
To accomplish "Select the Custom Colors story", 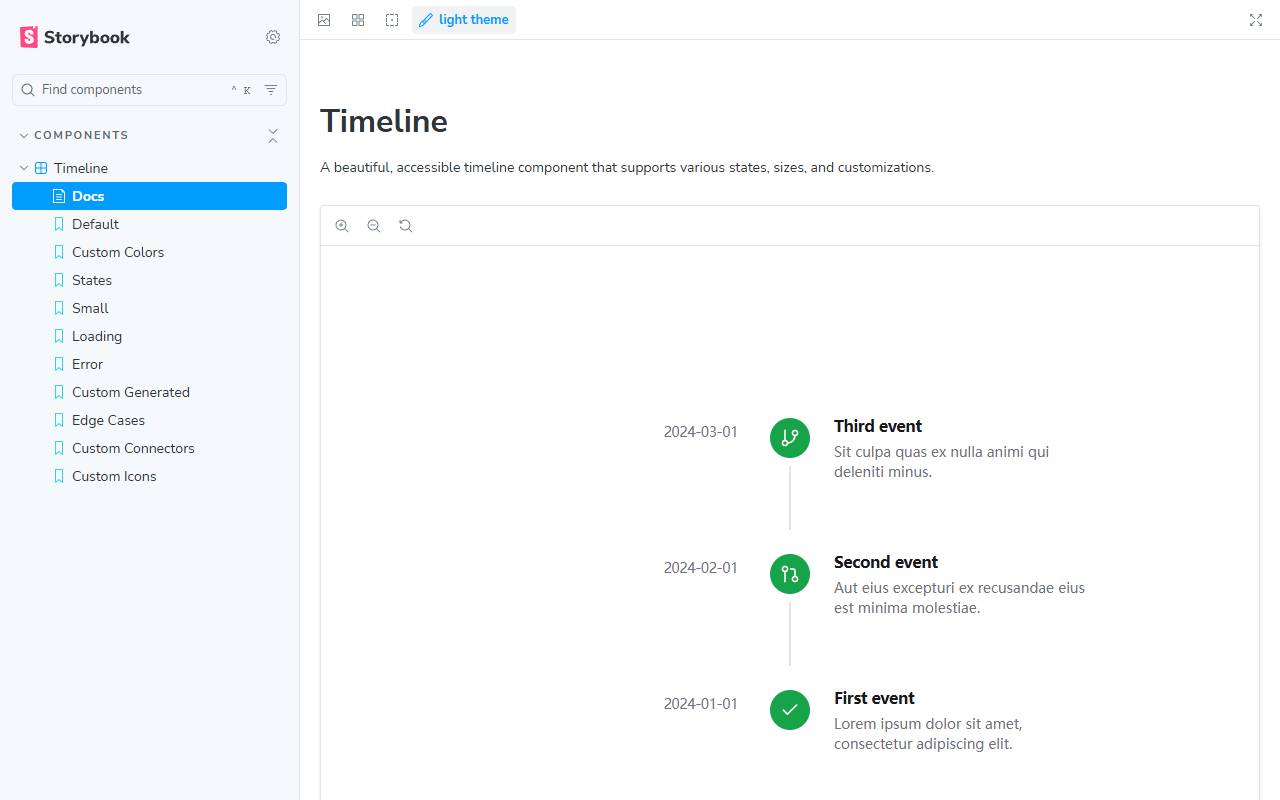I will 149,252.
